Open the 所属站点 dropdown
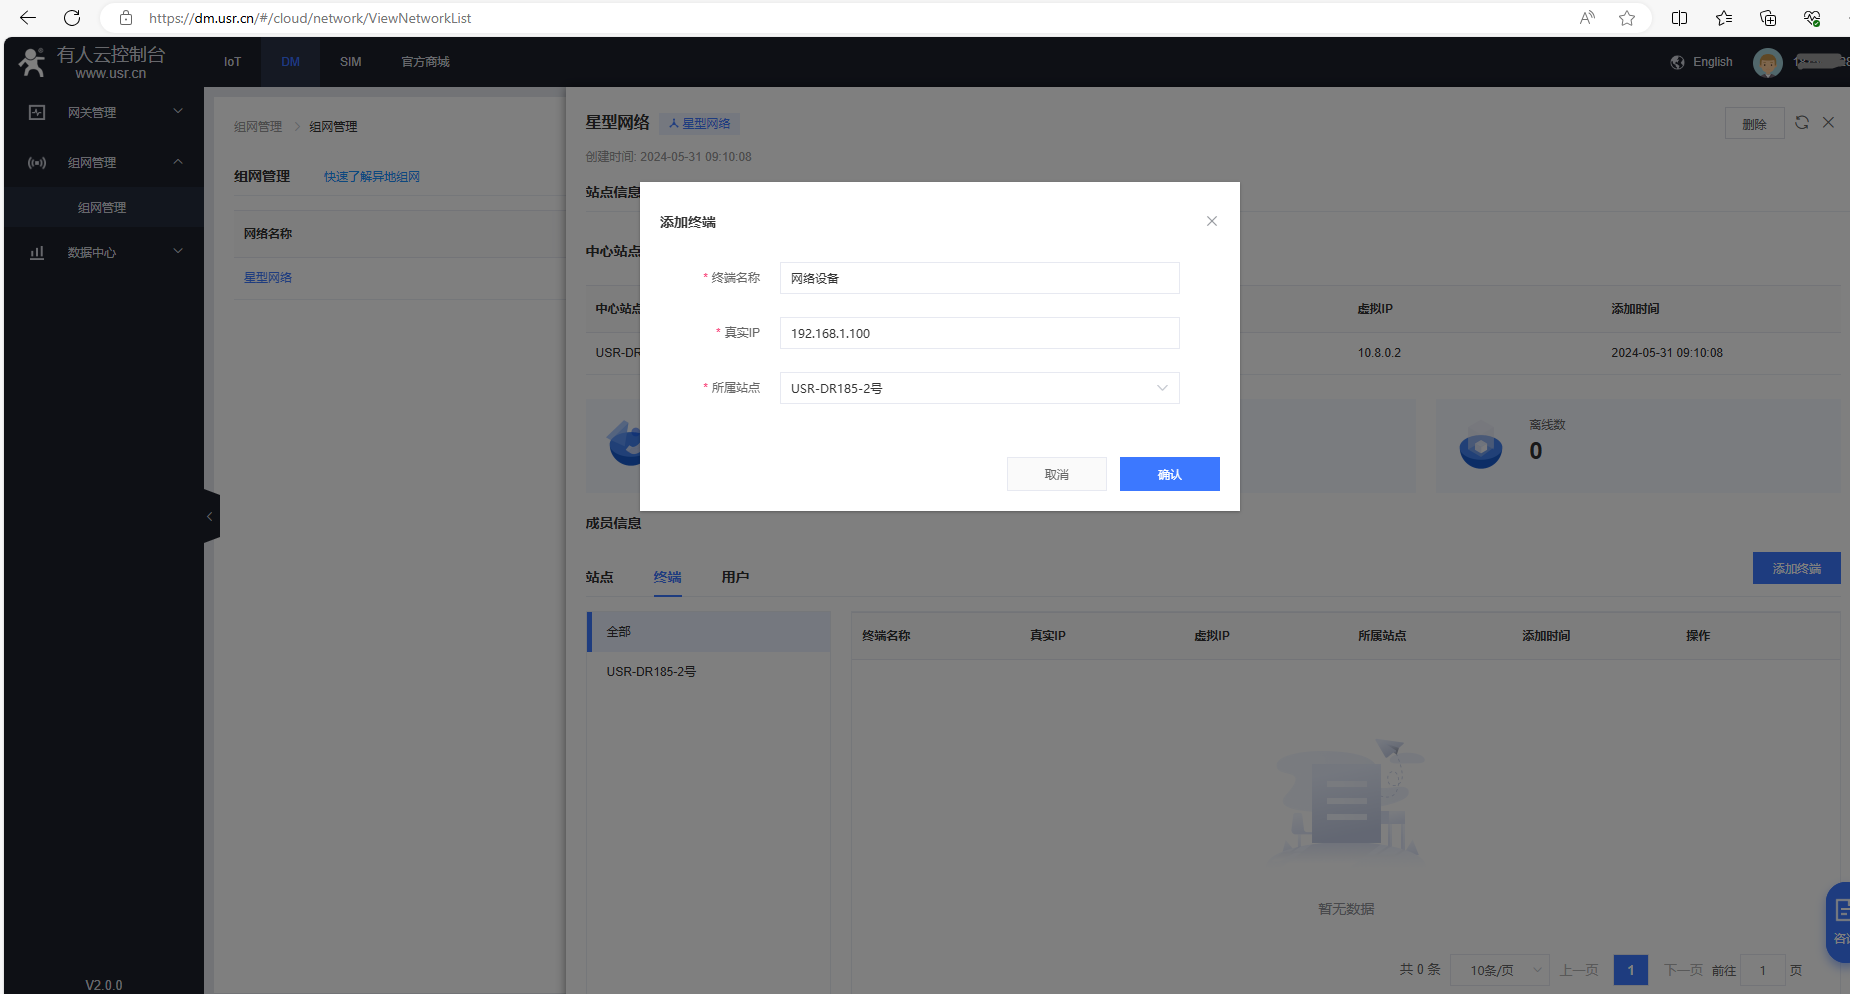The width and height of the screenshot is (1850, 994). pos(979,388)
